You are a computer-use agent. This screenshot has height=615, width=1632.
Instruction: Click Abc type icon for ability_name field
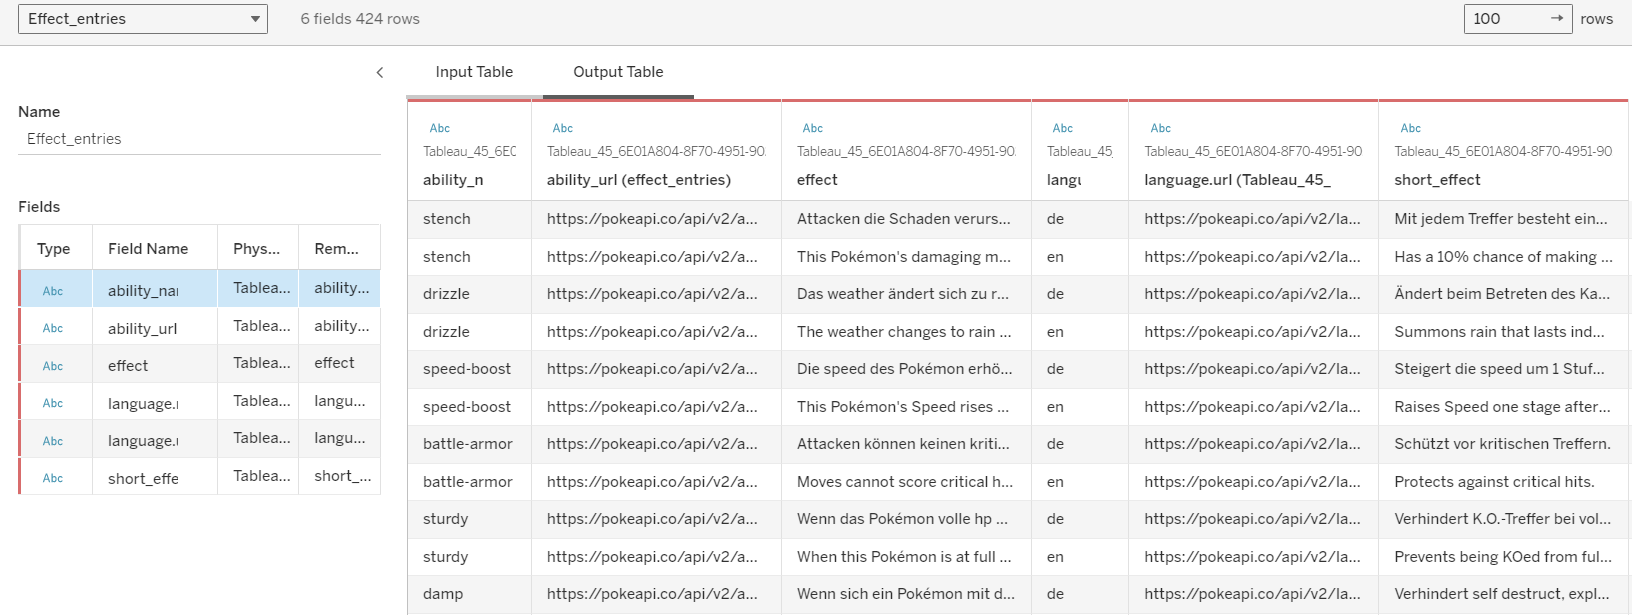[53, 291]
